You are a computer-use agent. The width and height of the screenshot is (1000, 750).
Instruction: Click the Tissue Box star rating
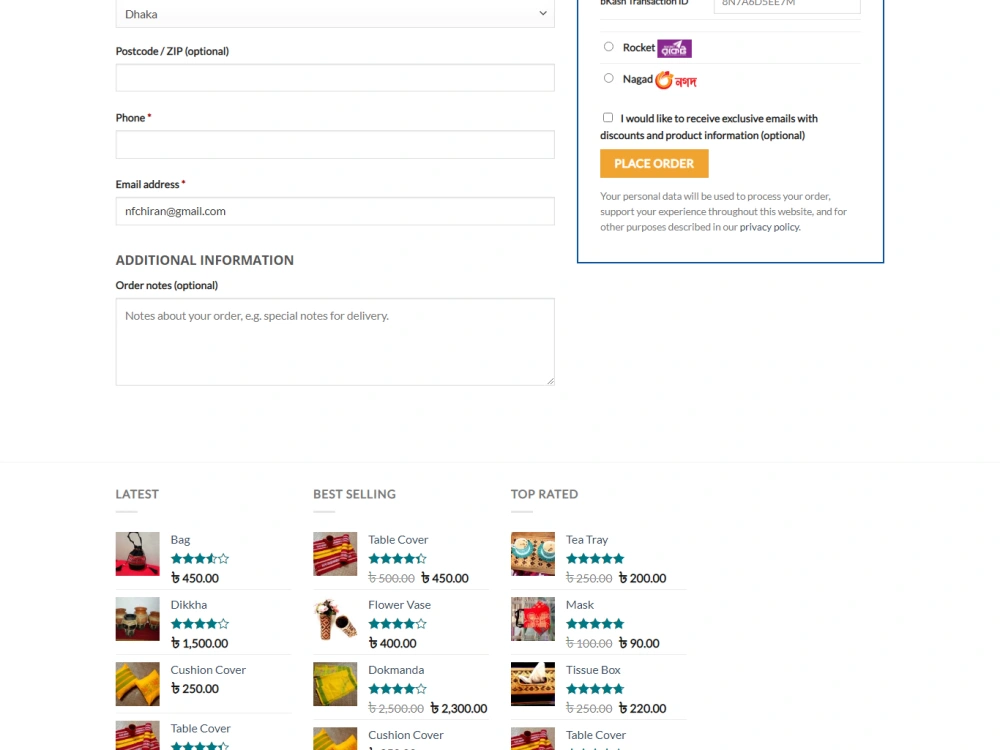point(595,689)
